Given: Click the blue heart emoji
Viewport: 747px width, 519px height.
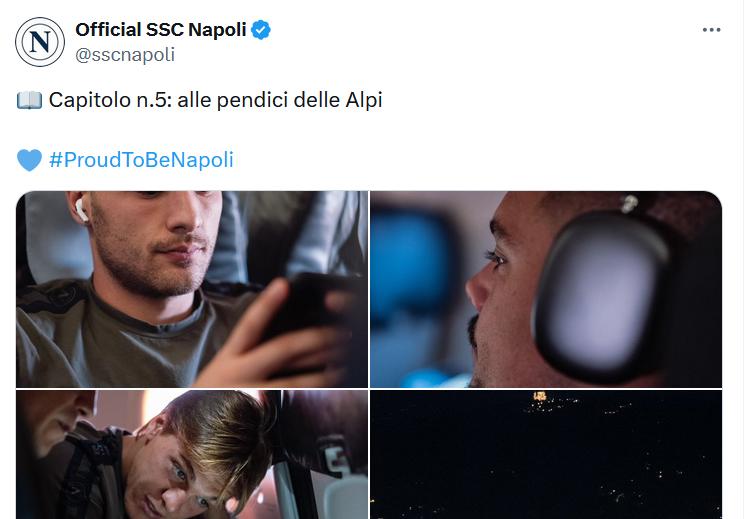Looking at the screenshot, I should coord(30,160).
